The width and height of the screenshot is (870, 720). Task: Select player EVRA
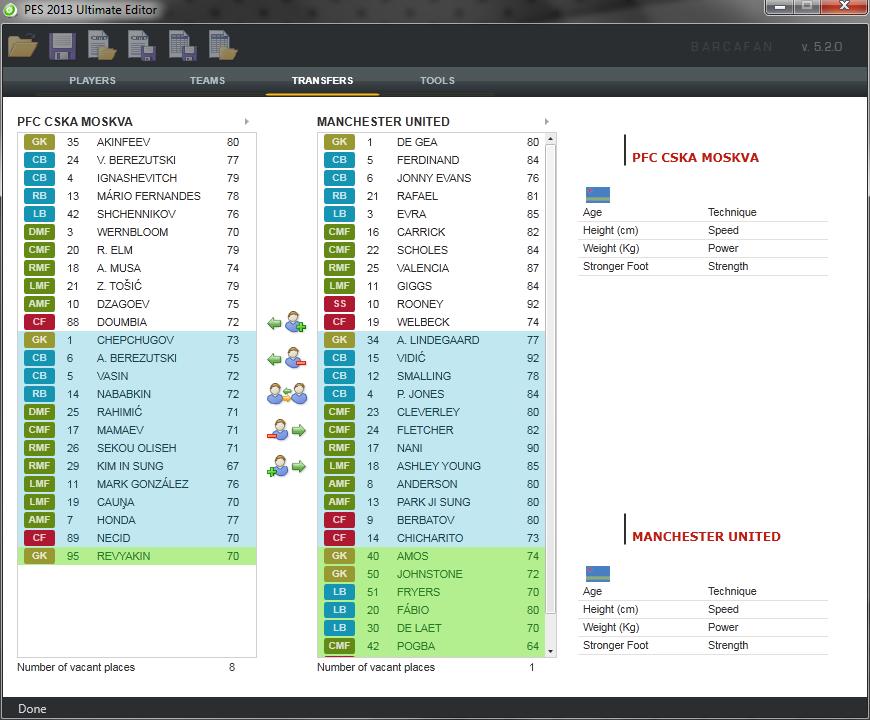pos(432,214)
